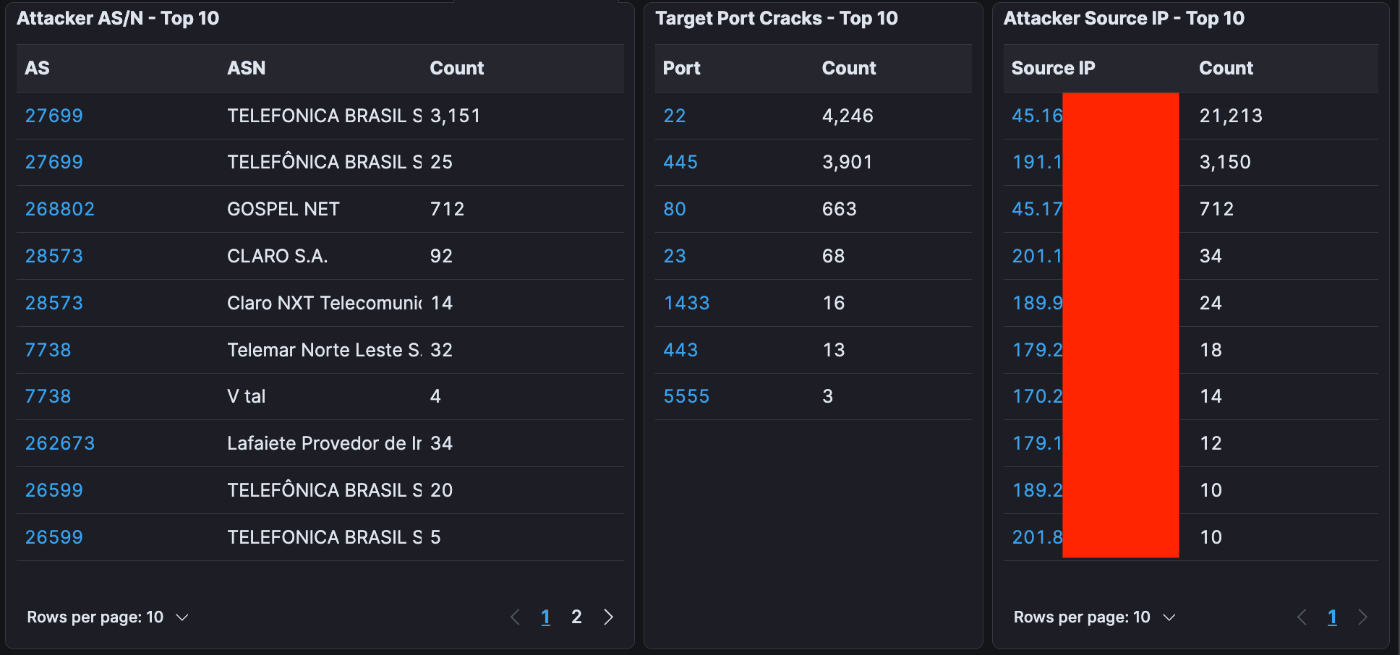The width and height of the screenshot is (1400, 655).
Task: Go to next page in Attacker AS/N table
Action: tap(608, 617)
